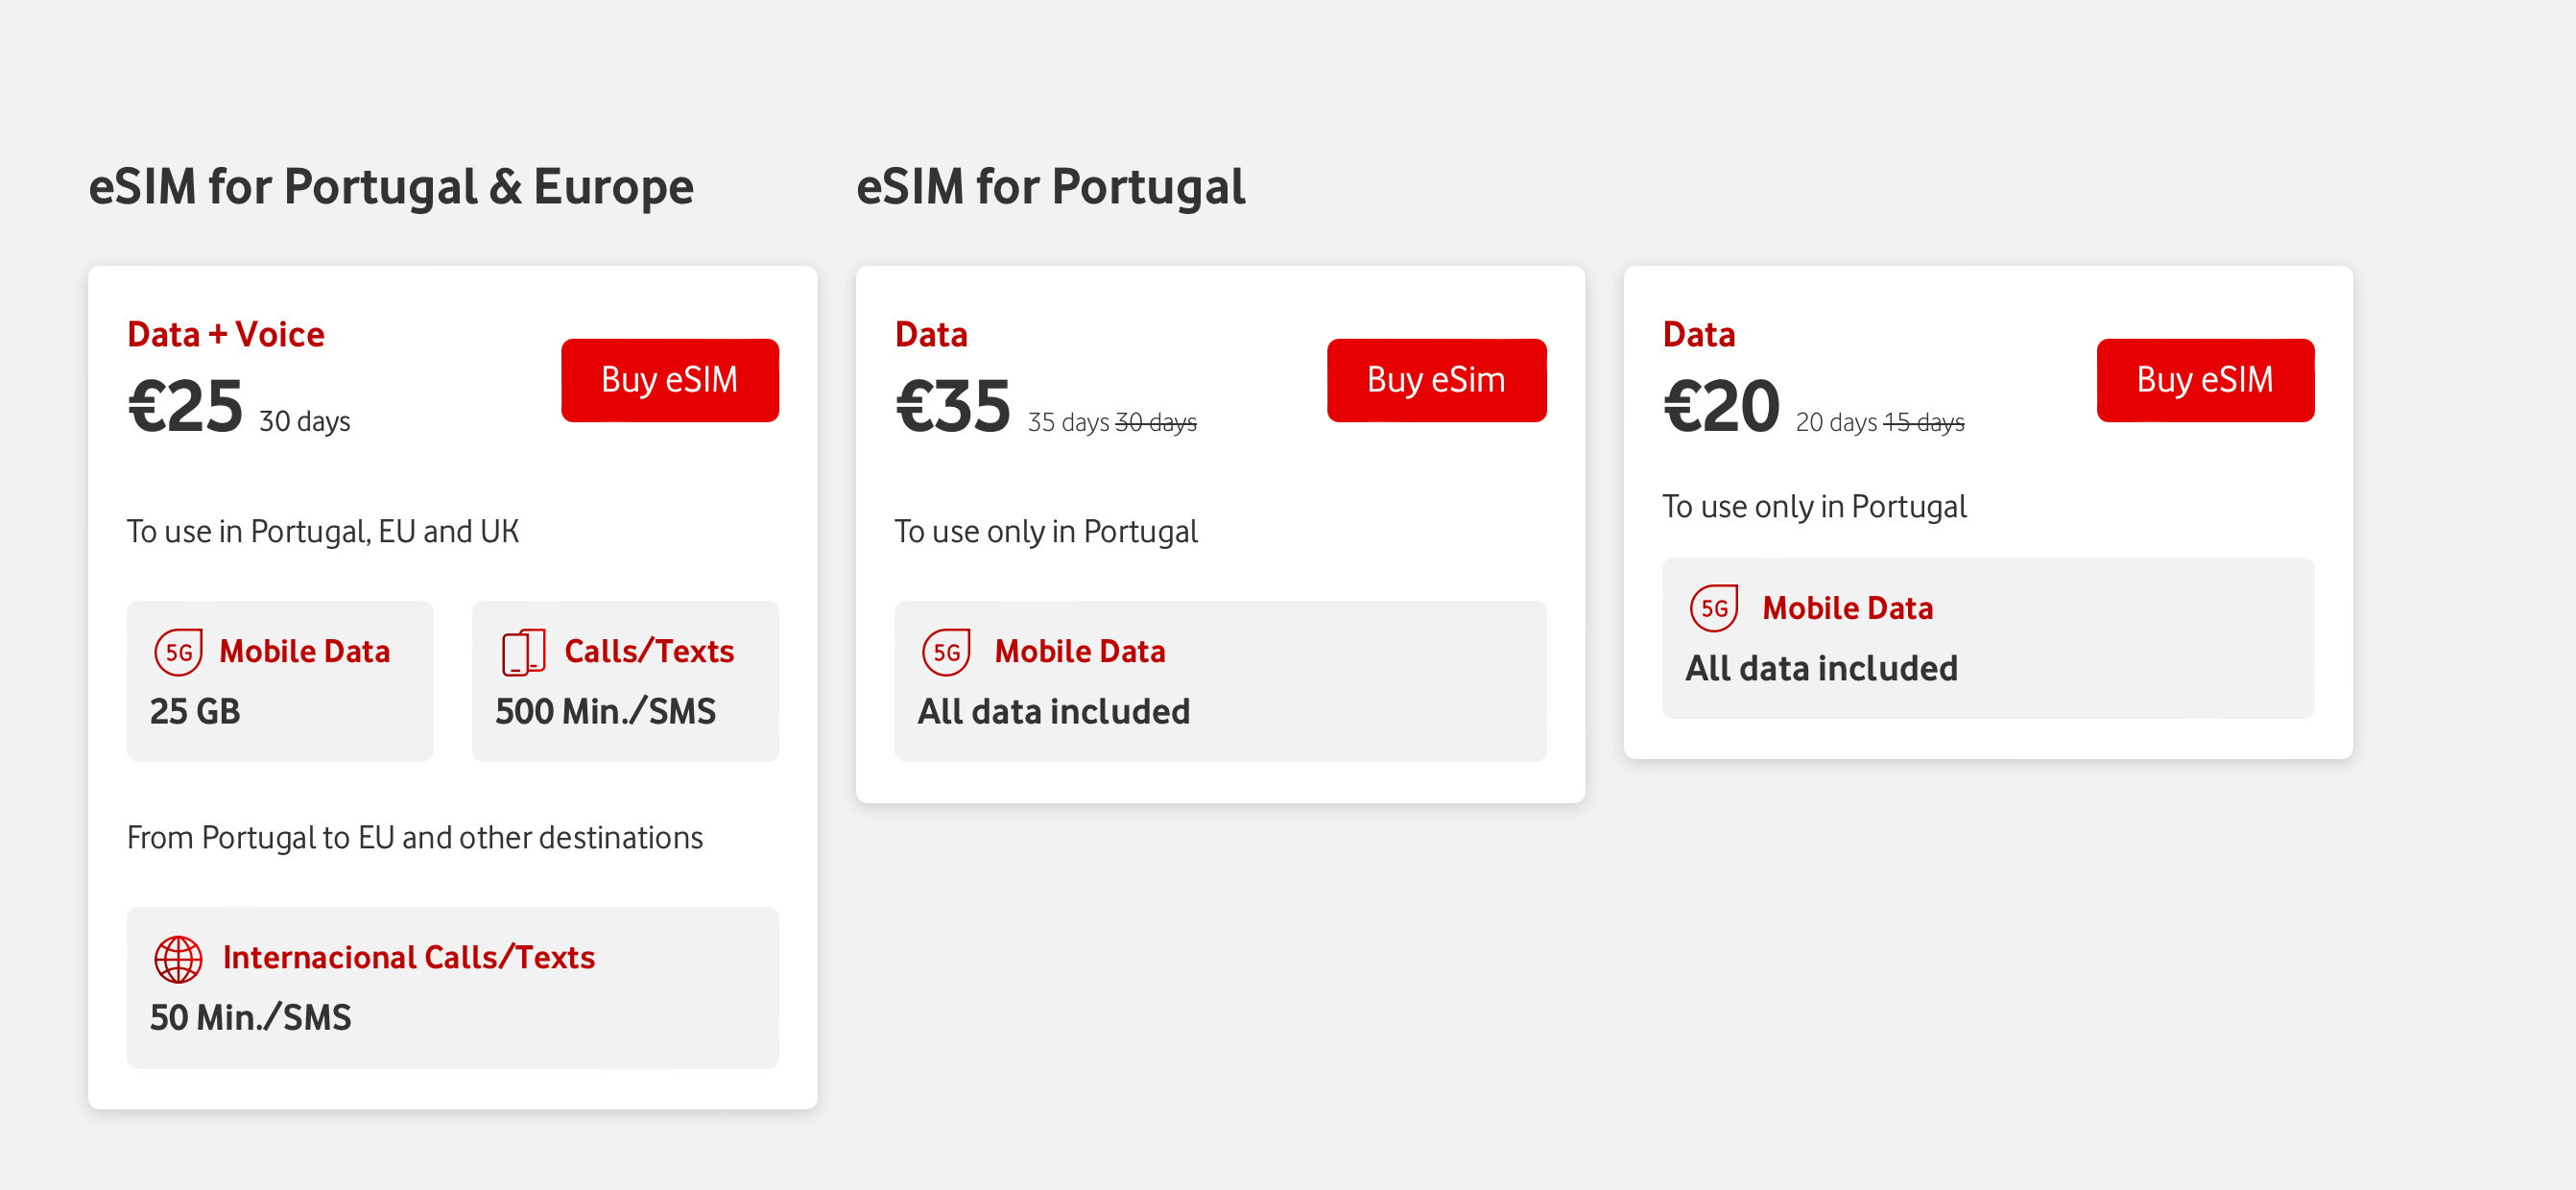Click the crossed-out '30 days' text
2576x1190 pixels.
coord(1156,423)
